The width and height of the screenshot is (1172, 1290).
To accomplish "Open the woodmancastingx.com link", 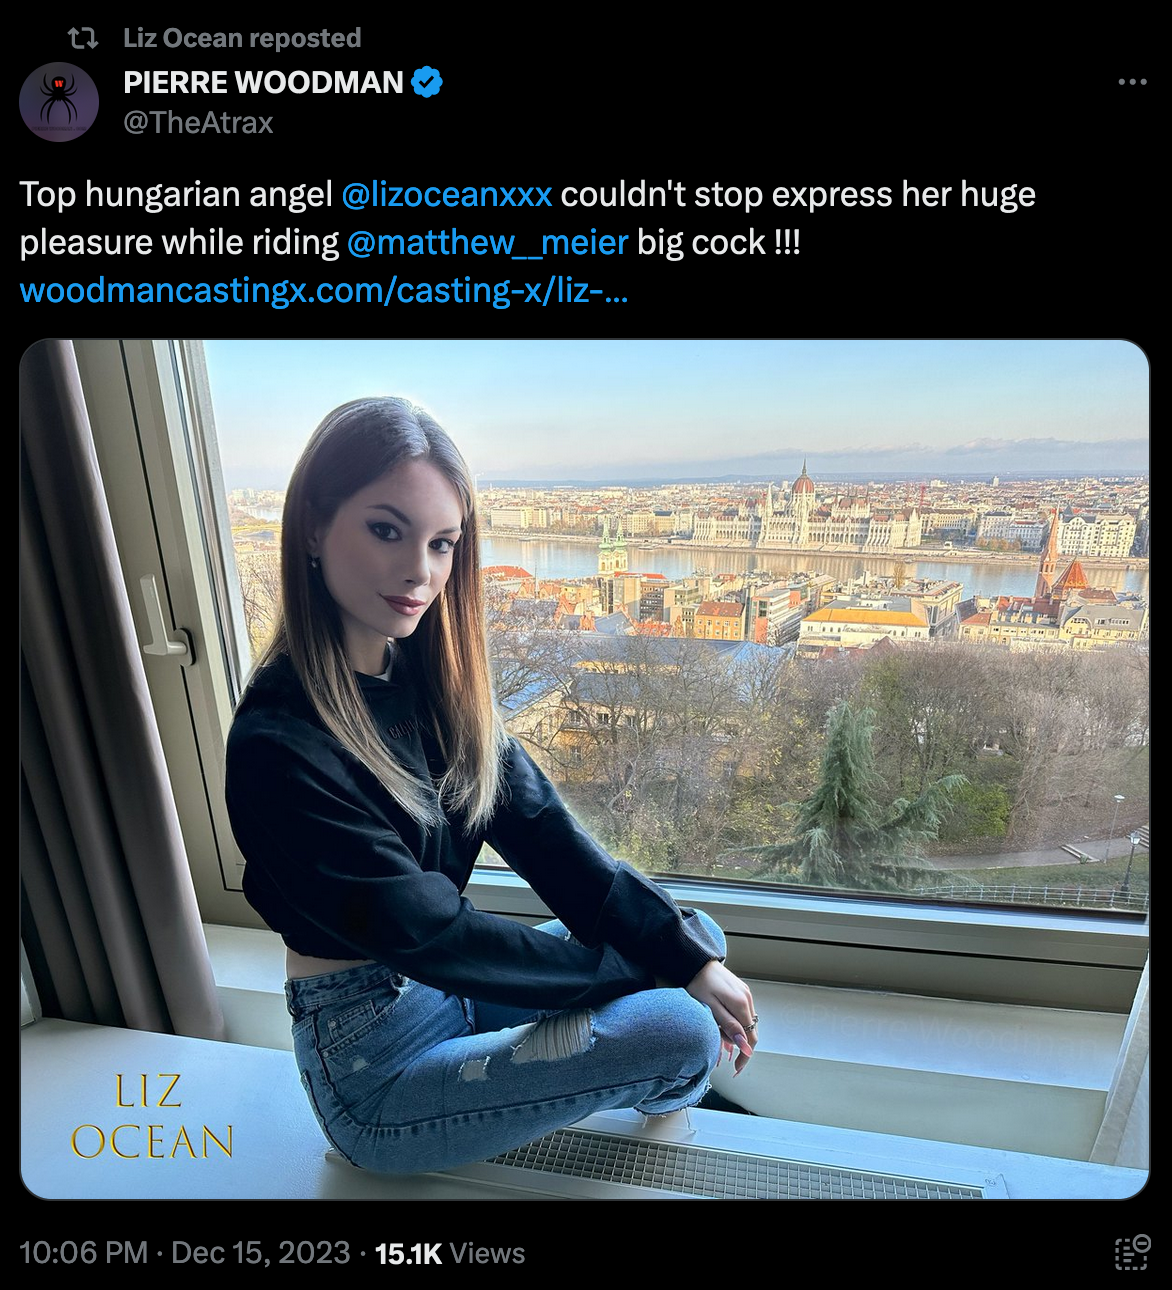I will (324, 290).
